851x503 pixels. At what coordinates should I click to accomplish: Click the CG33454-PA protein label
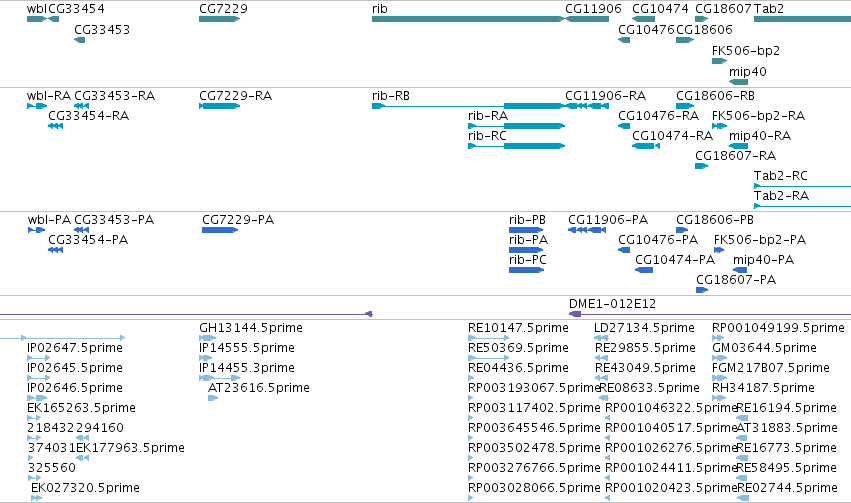pyautogui.click(x=88, y=240)
